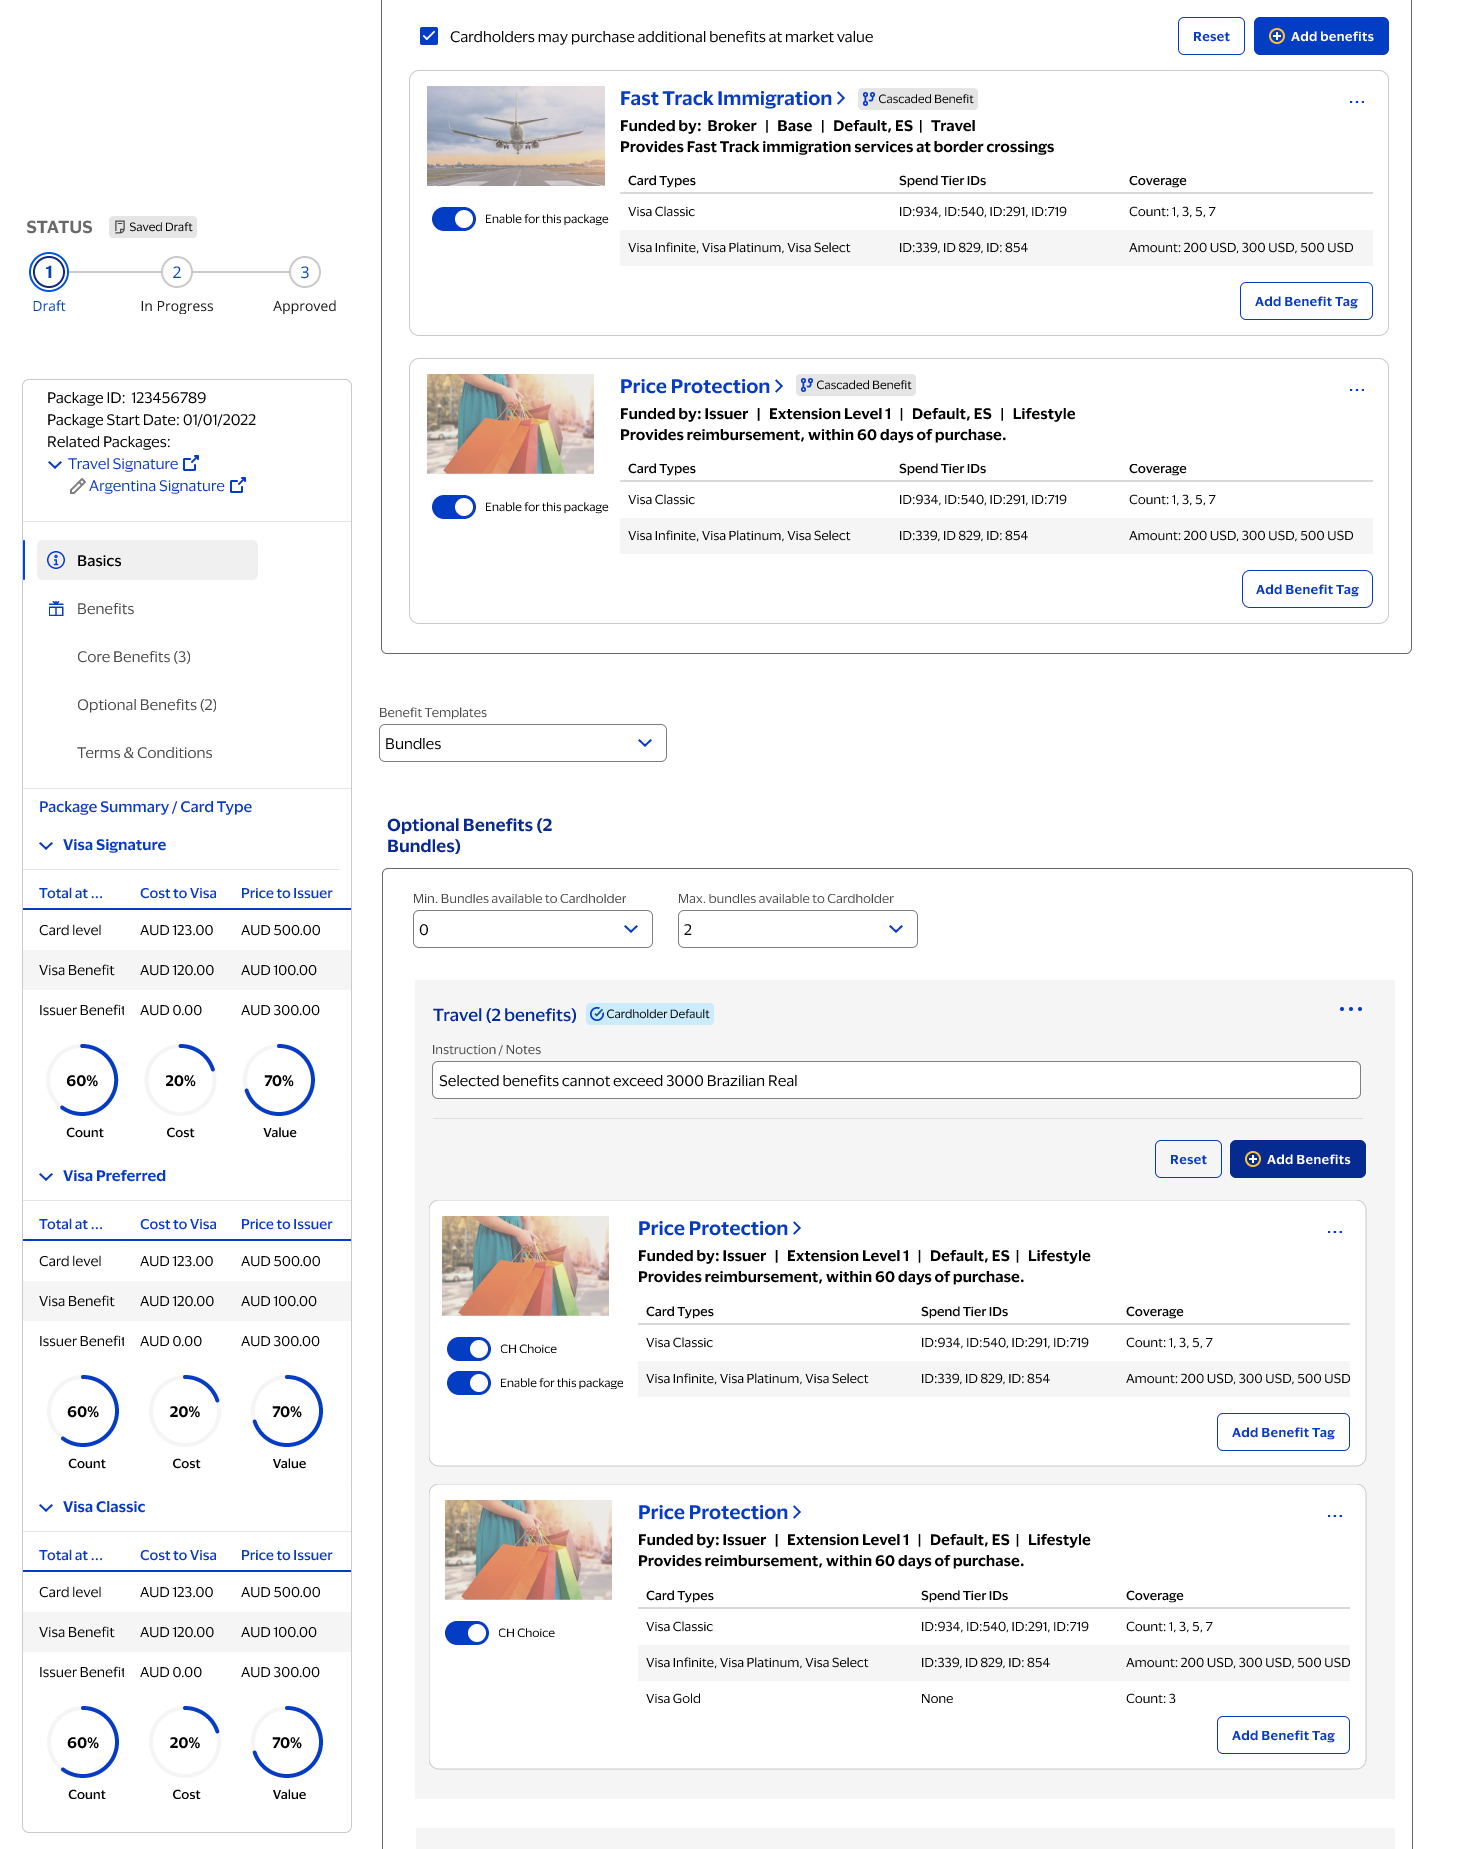This screenshot has width=1461, height=1849.
Task: Toggle CH Choice on first optional Price Protection
Action: point(469,1349)
